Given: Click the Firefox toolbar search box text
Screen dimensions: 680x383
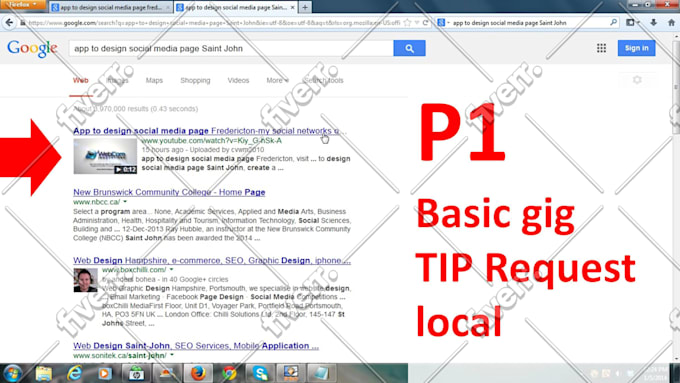Looking at the screenshot, I should 510,23.
